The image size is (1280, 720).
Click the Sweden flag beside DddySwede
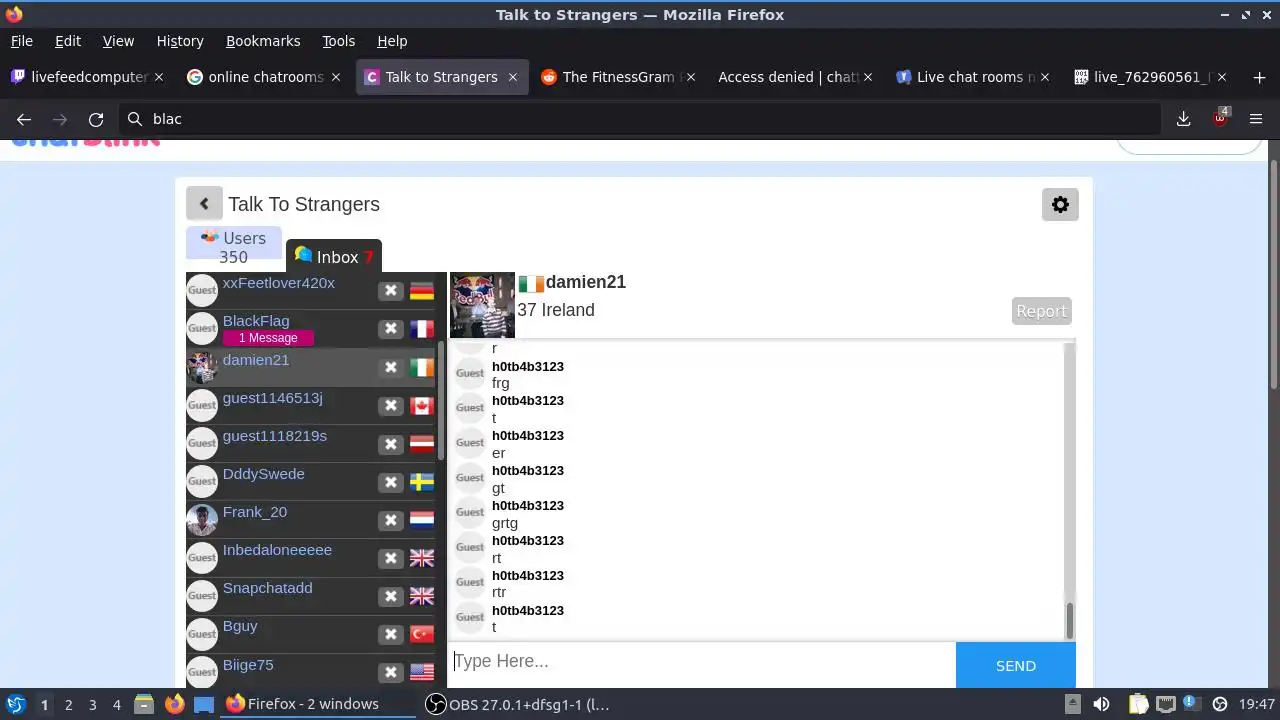coord(422,482)
